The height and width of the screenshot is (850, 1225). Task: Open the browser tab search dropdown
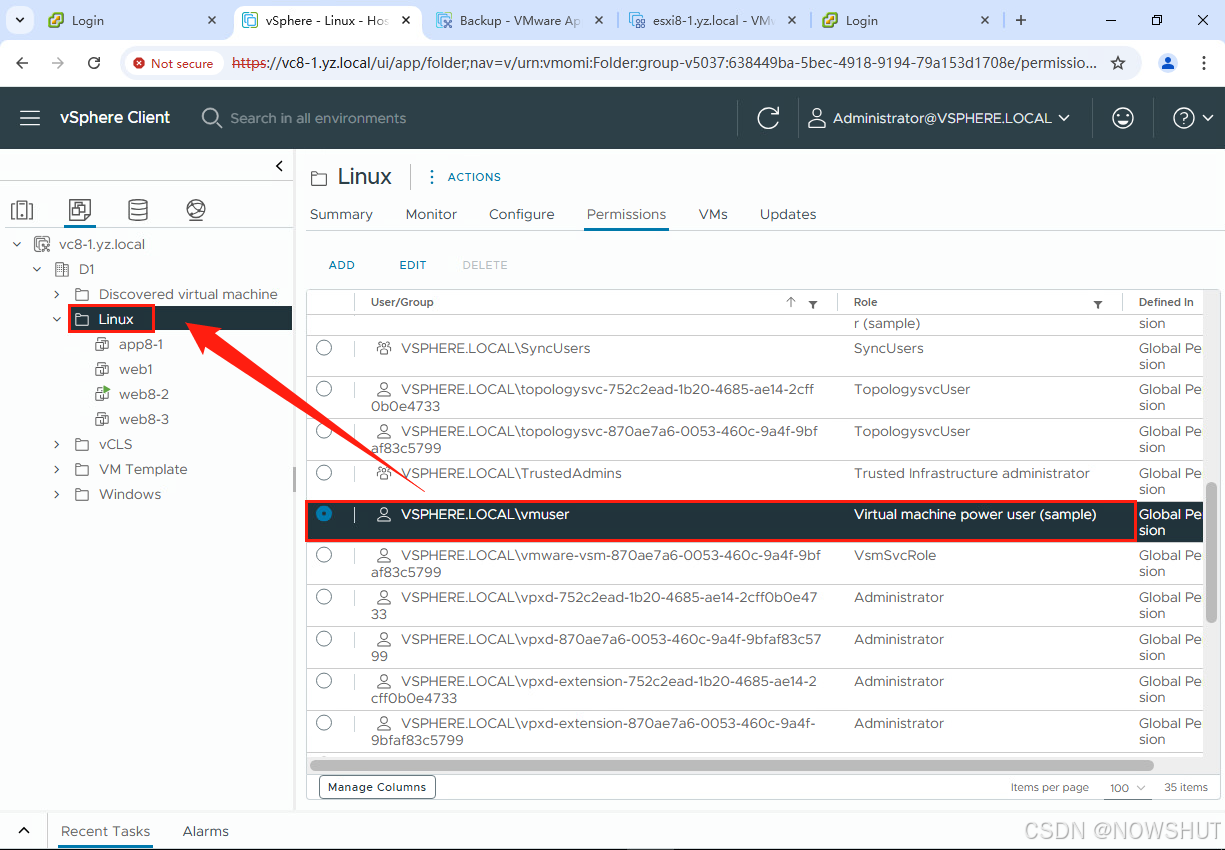coord(22,20)
